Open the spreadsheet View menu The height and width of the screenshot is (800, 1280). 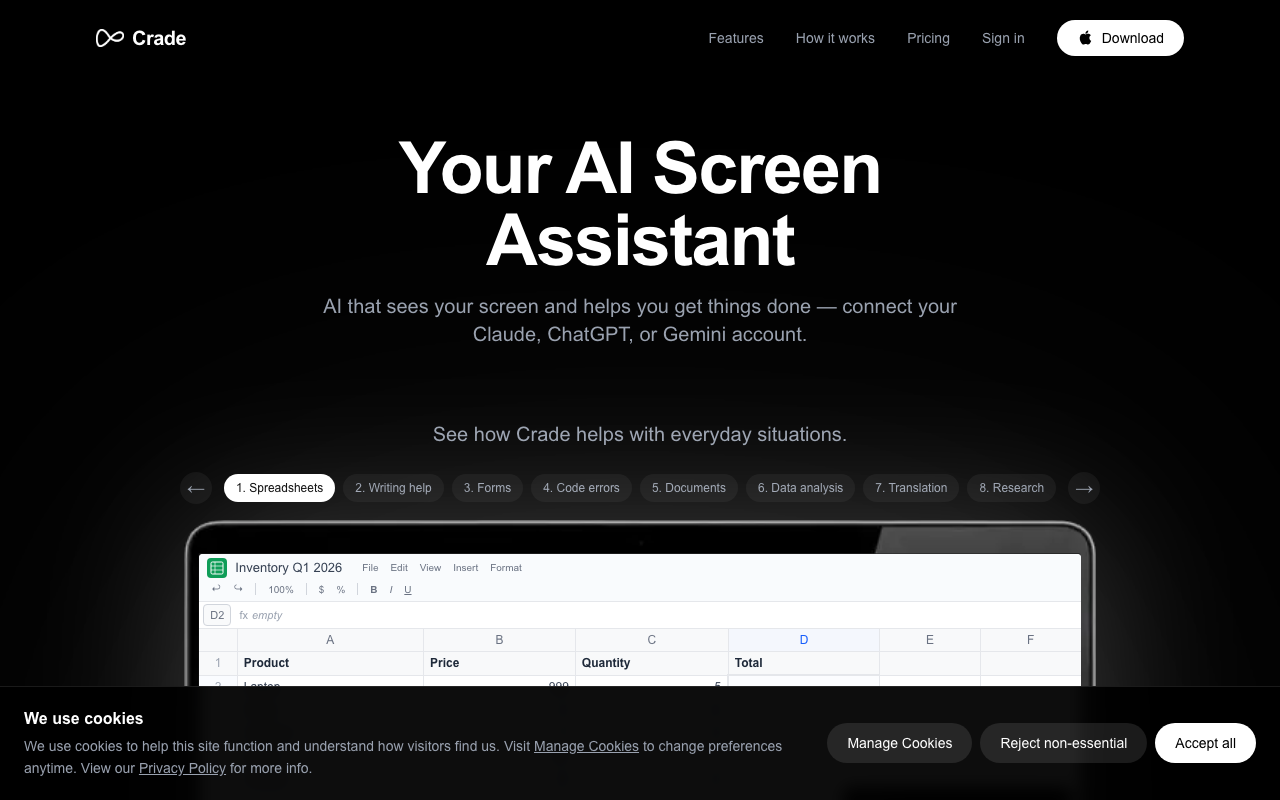click(x=430, y=568)
